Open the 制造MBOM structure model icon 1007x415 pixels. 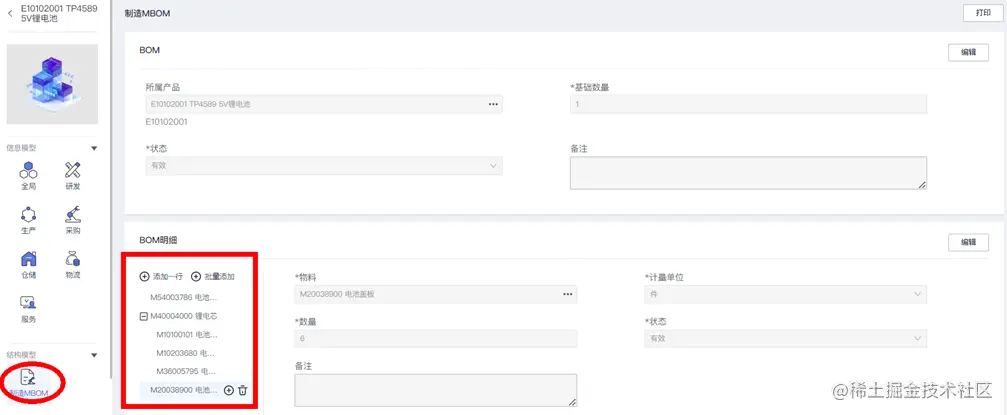tap(28, 382)
